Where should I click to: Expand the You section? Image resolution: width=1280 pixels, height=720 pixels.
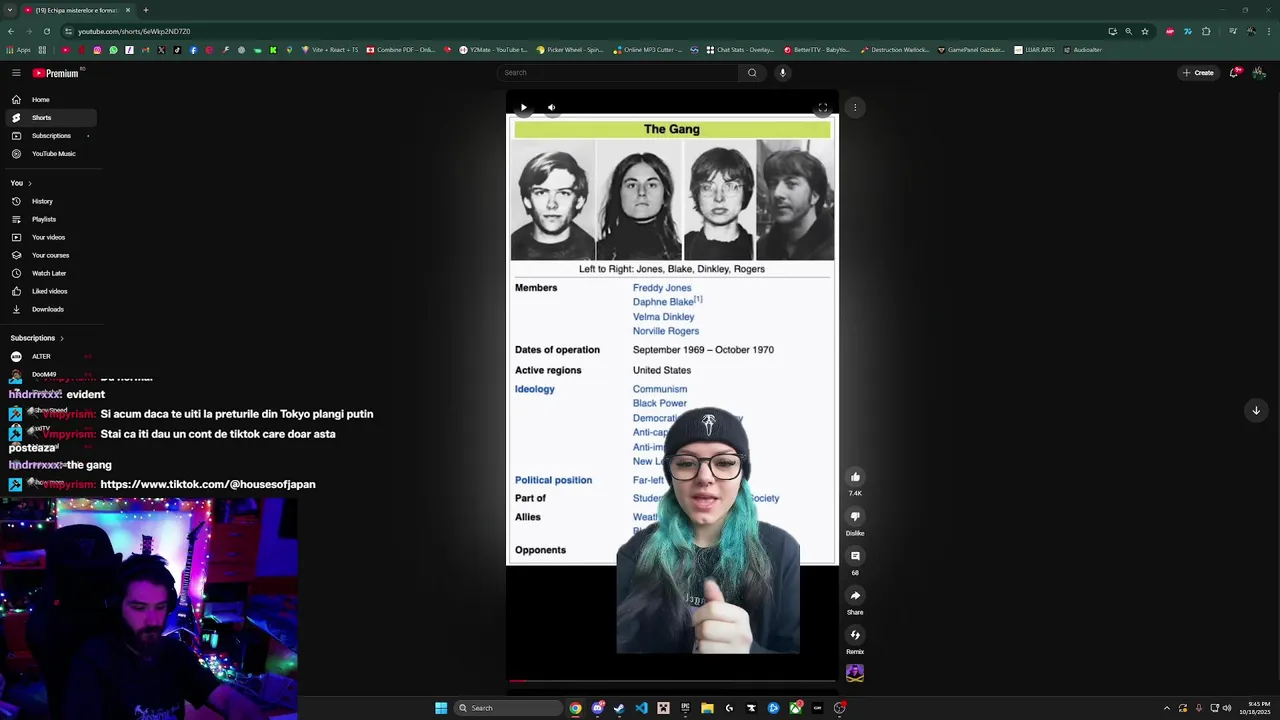tap(21, 183)
